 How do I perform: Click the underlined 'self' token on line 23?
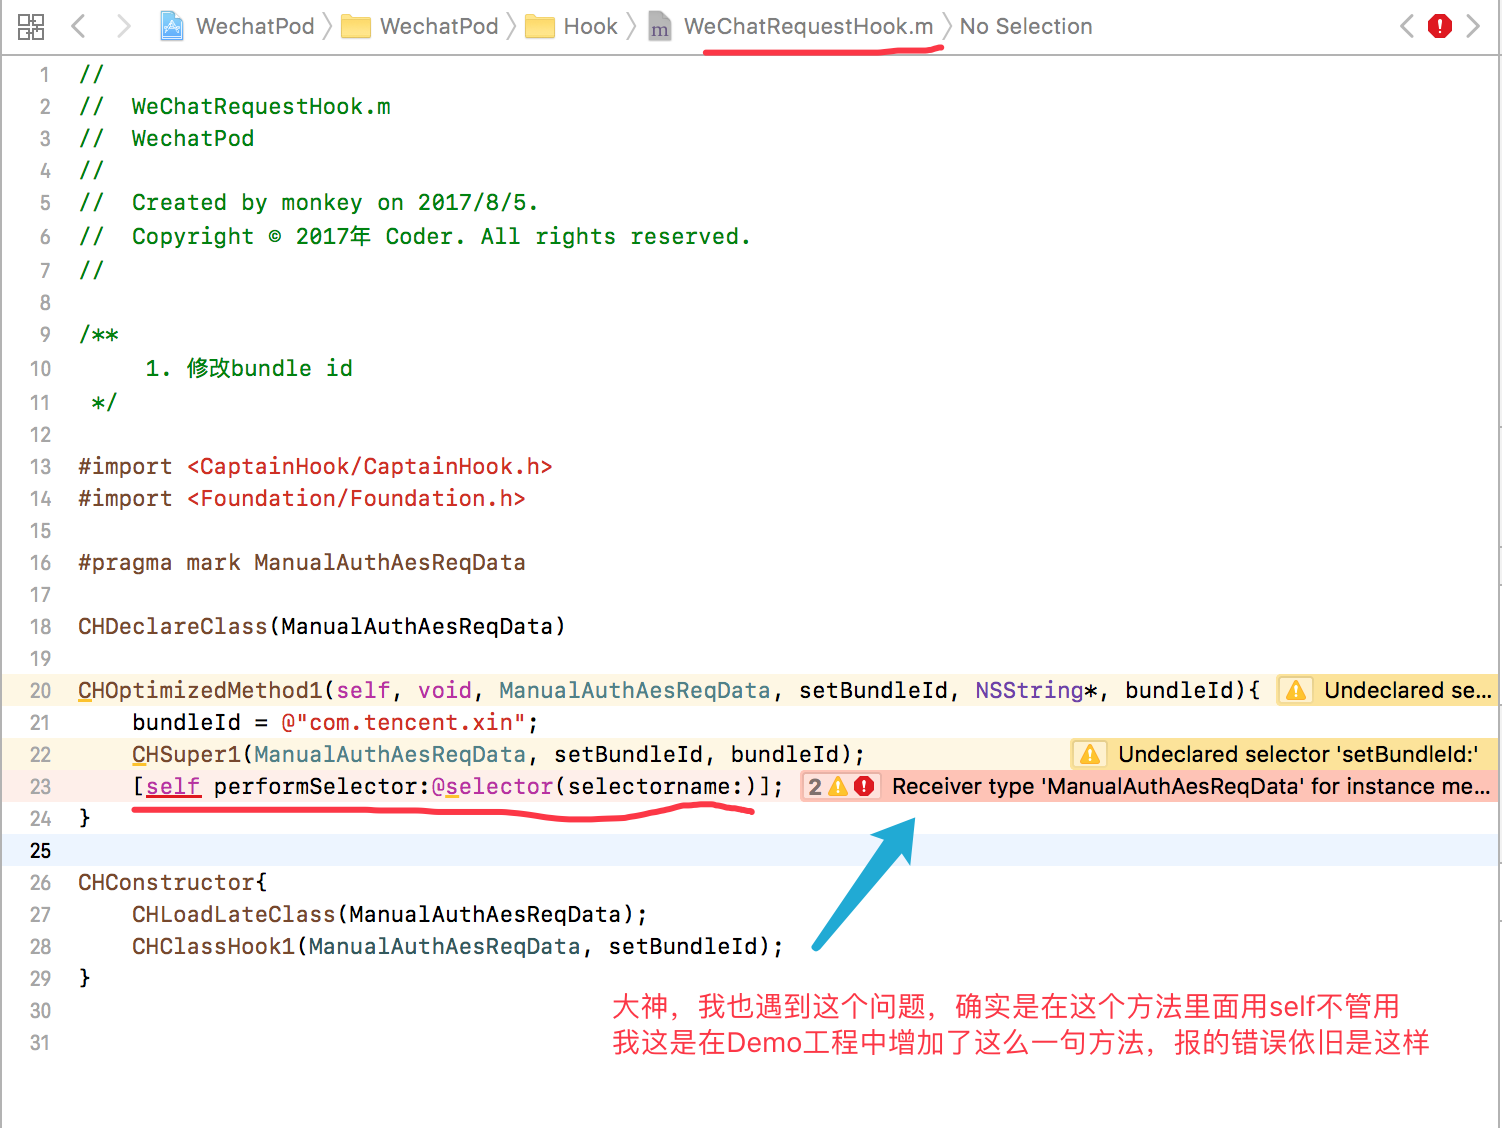click(172, 786)
